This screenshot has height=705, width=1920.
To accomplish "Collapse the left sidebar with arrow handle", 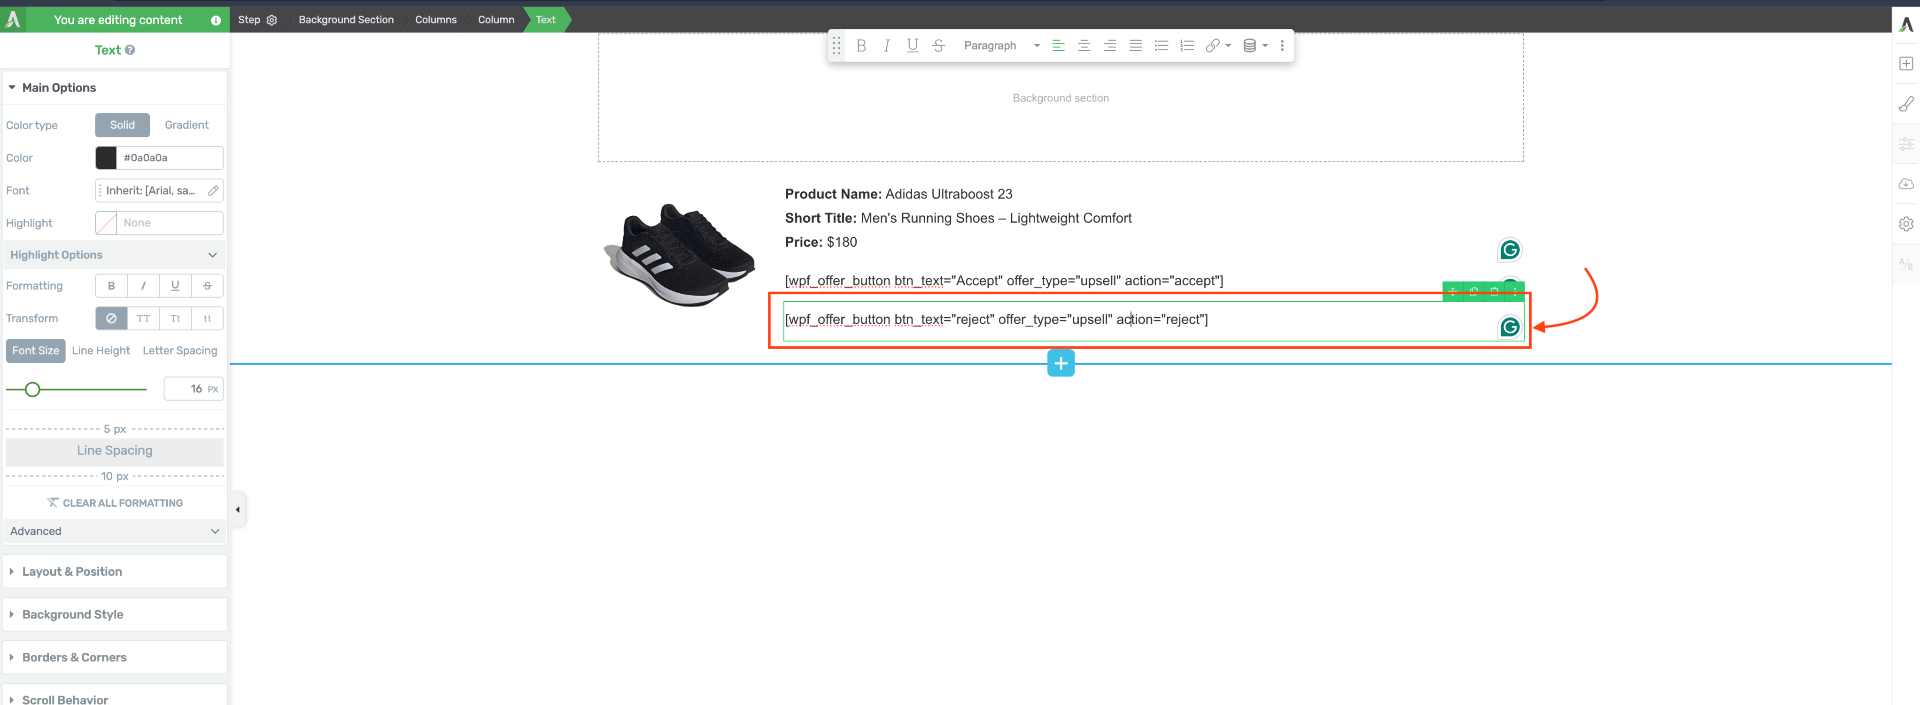I will [237, 510].
